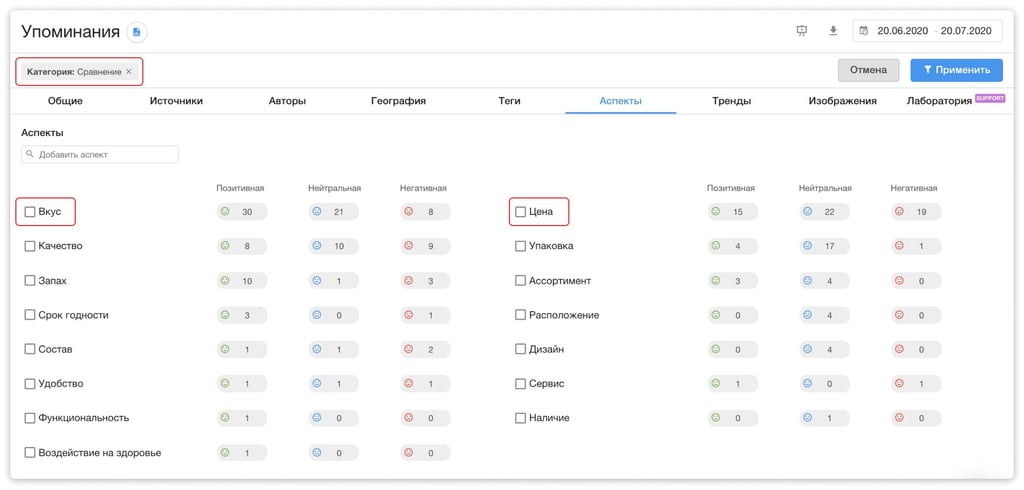Open the presentation mode icon
This screenshot has height=490, width=1024.
(802, 31)
